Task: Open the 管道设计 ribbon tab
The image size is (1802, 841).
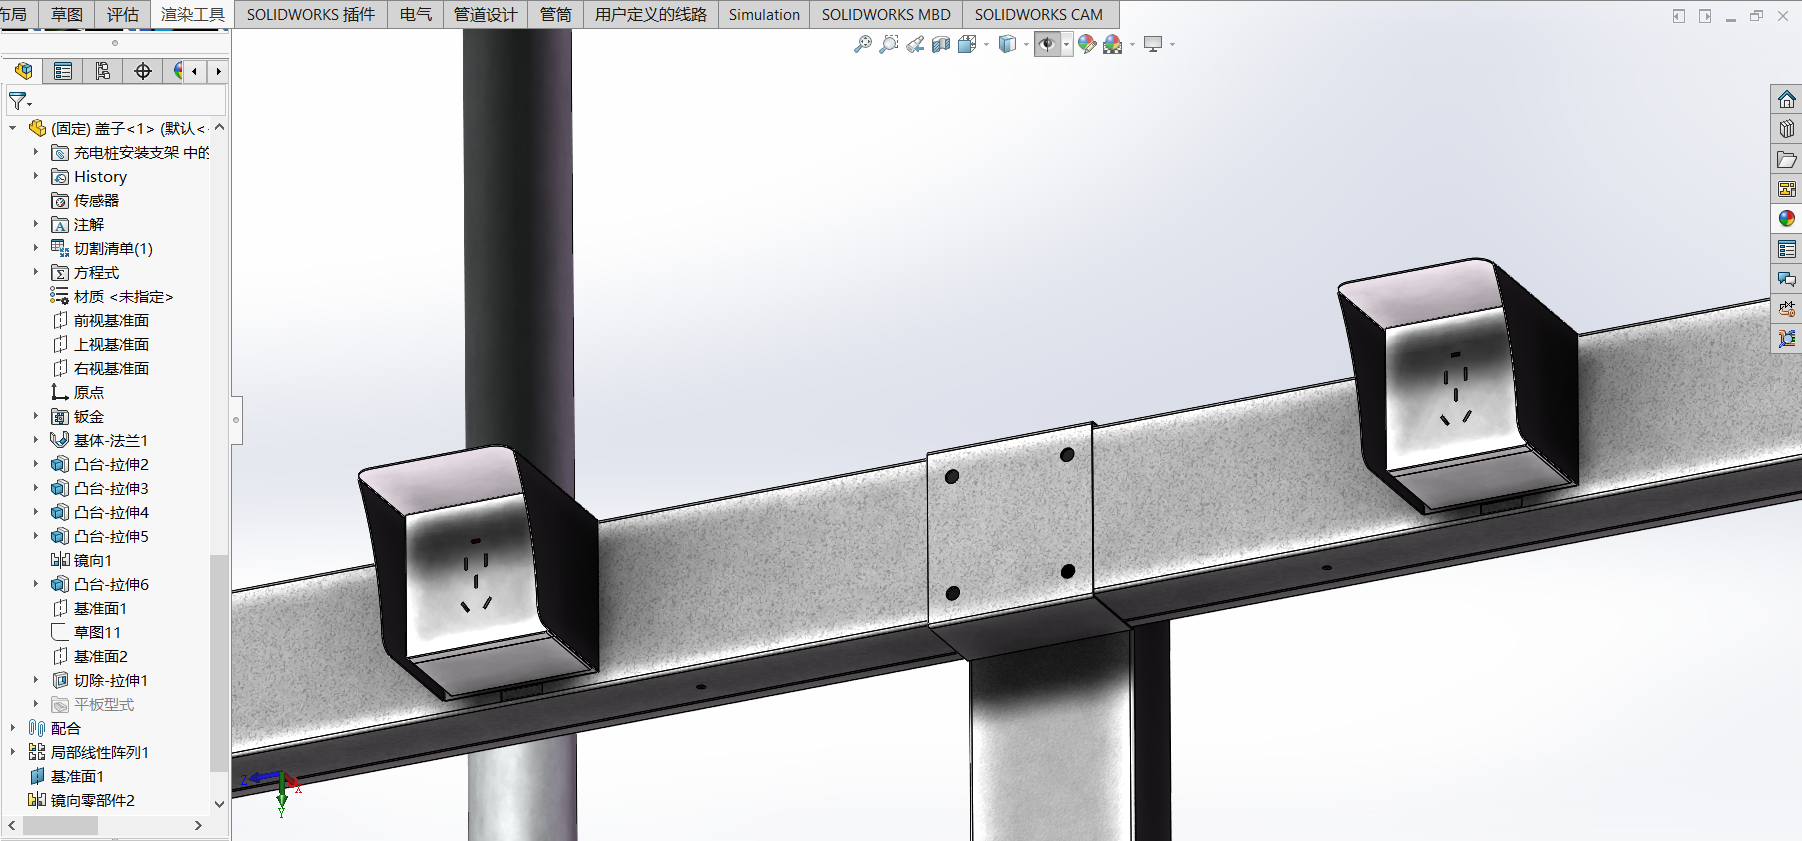Action: (485, 14)
